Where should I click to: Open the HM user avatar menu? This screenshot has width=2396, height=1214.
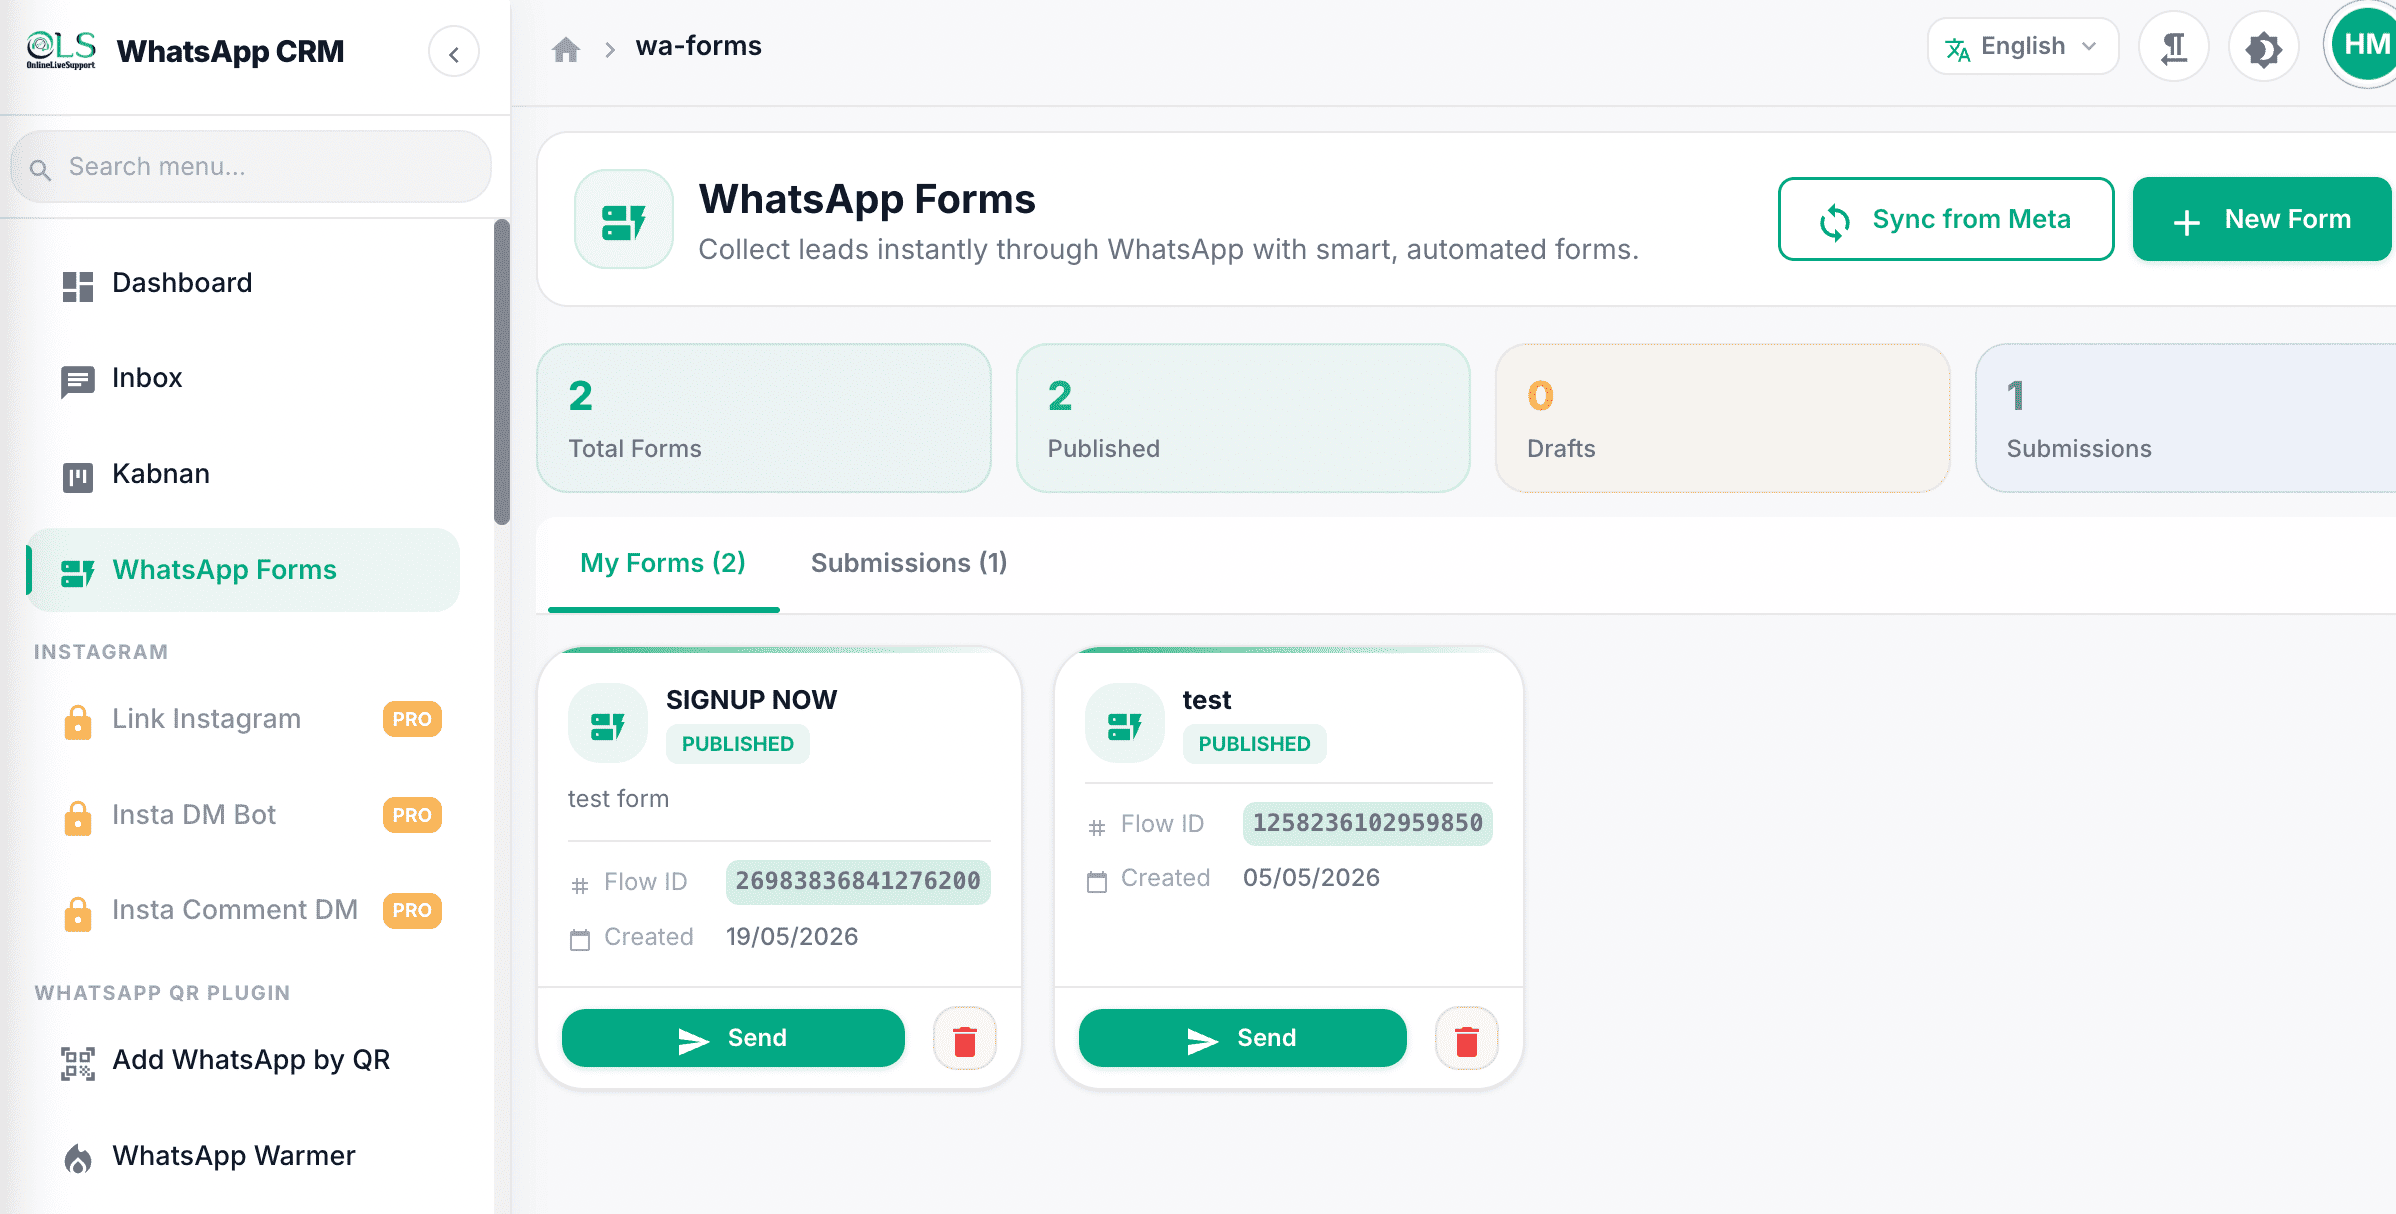(2364, 45)
